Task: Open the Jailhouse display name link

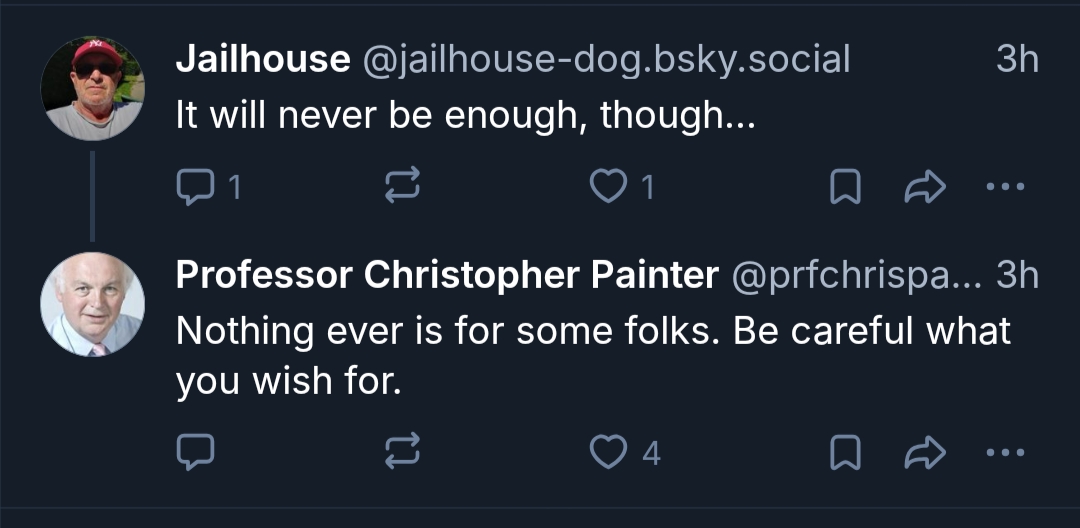Action: point(262,60)
